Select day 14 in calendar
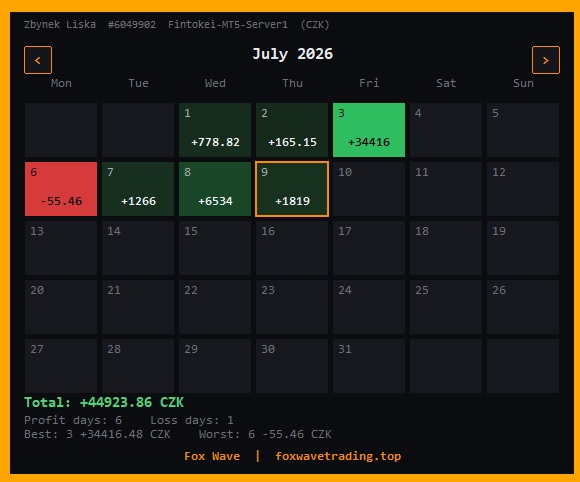The width and height of the screenshot is (580, 482). point(138,248)
